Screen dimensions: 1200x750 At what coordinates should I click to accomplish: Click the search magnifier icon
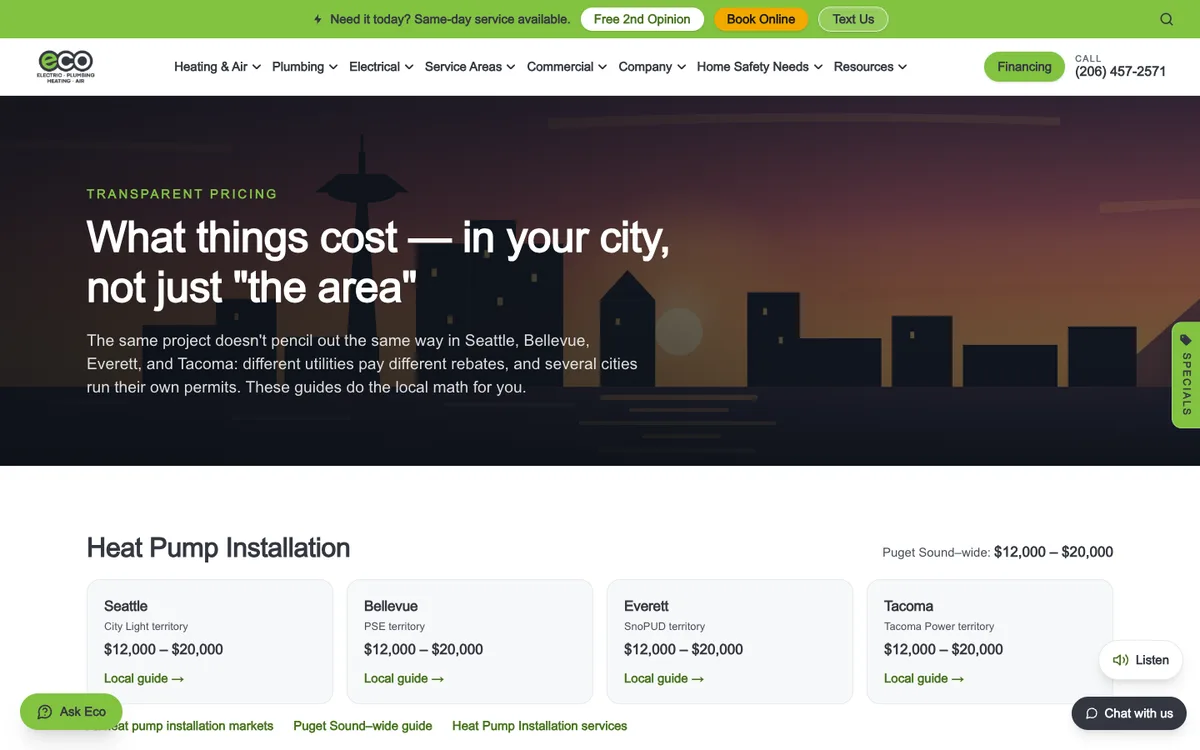click(x=1166, y=19)
